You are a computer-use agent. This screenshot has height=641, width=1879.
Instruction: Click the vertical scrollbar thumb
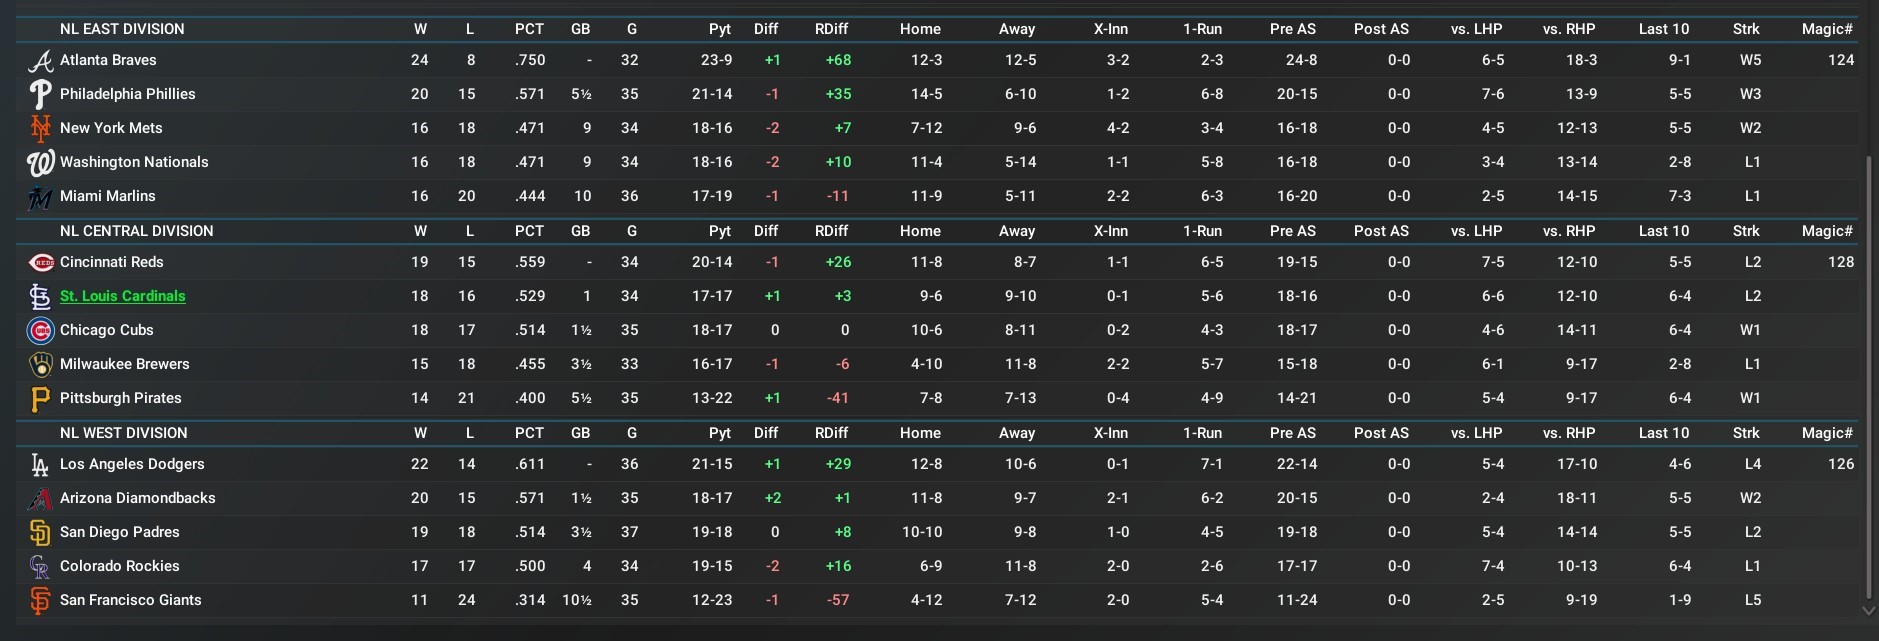coord(1868,375)
